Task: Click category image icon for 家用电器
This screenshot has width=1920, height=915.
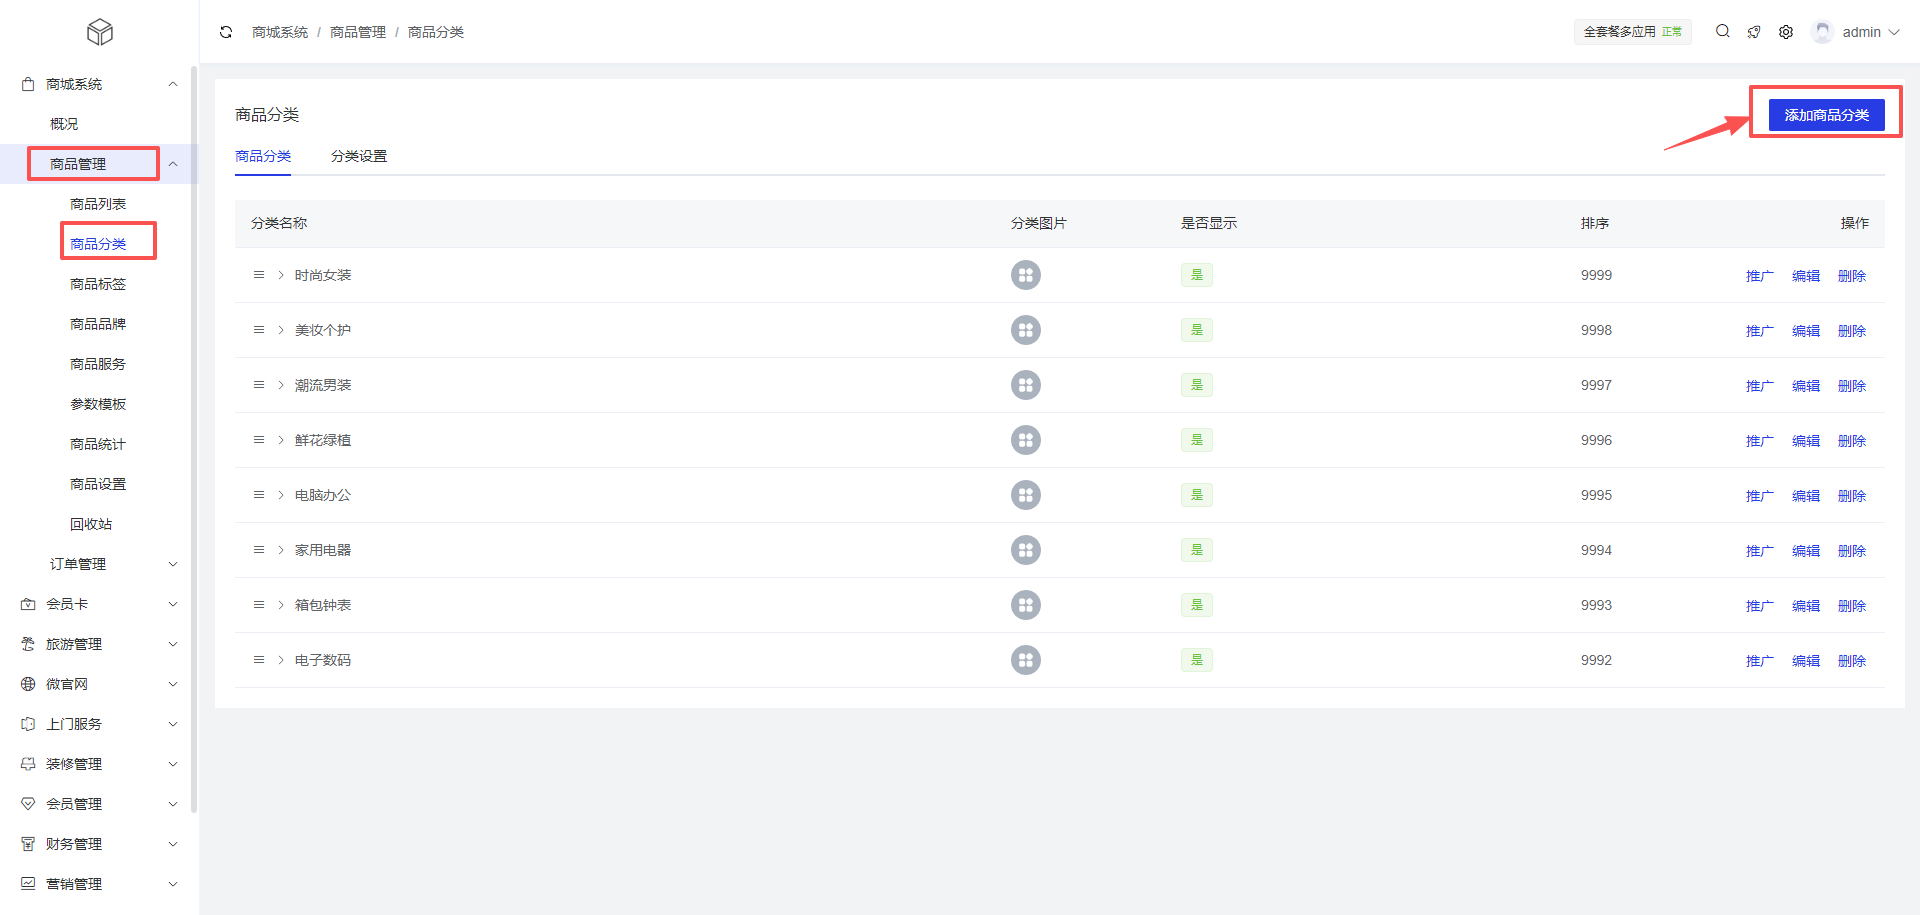Action: click(1025, 550)
